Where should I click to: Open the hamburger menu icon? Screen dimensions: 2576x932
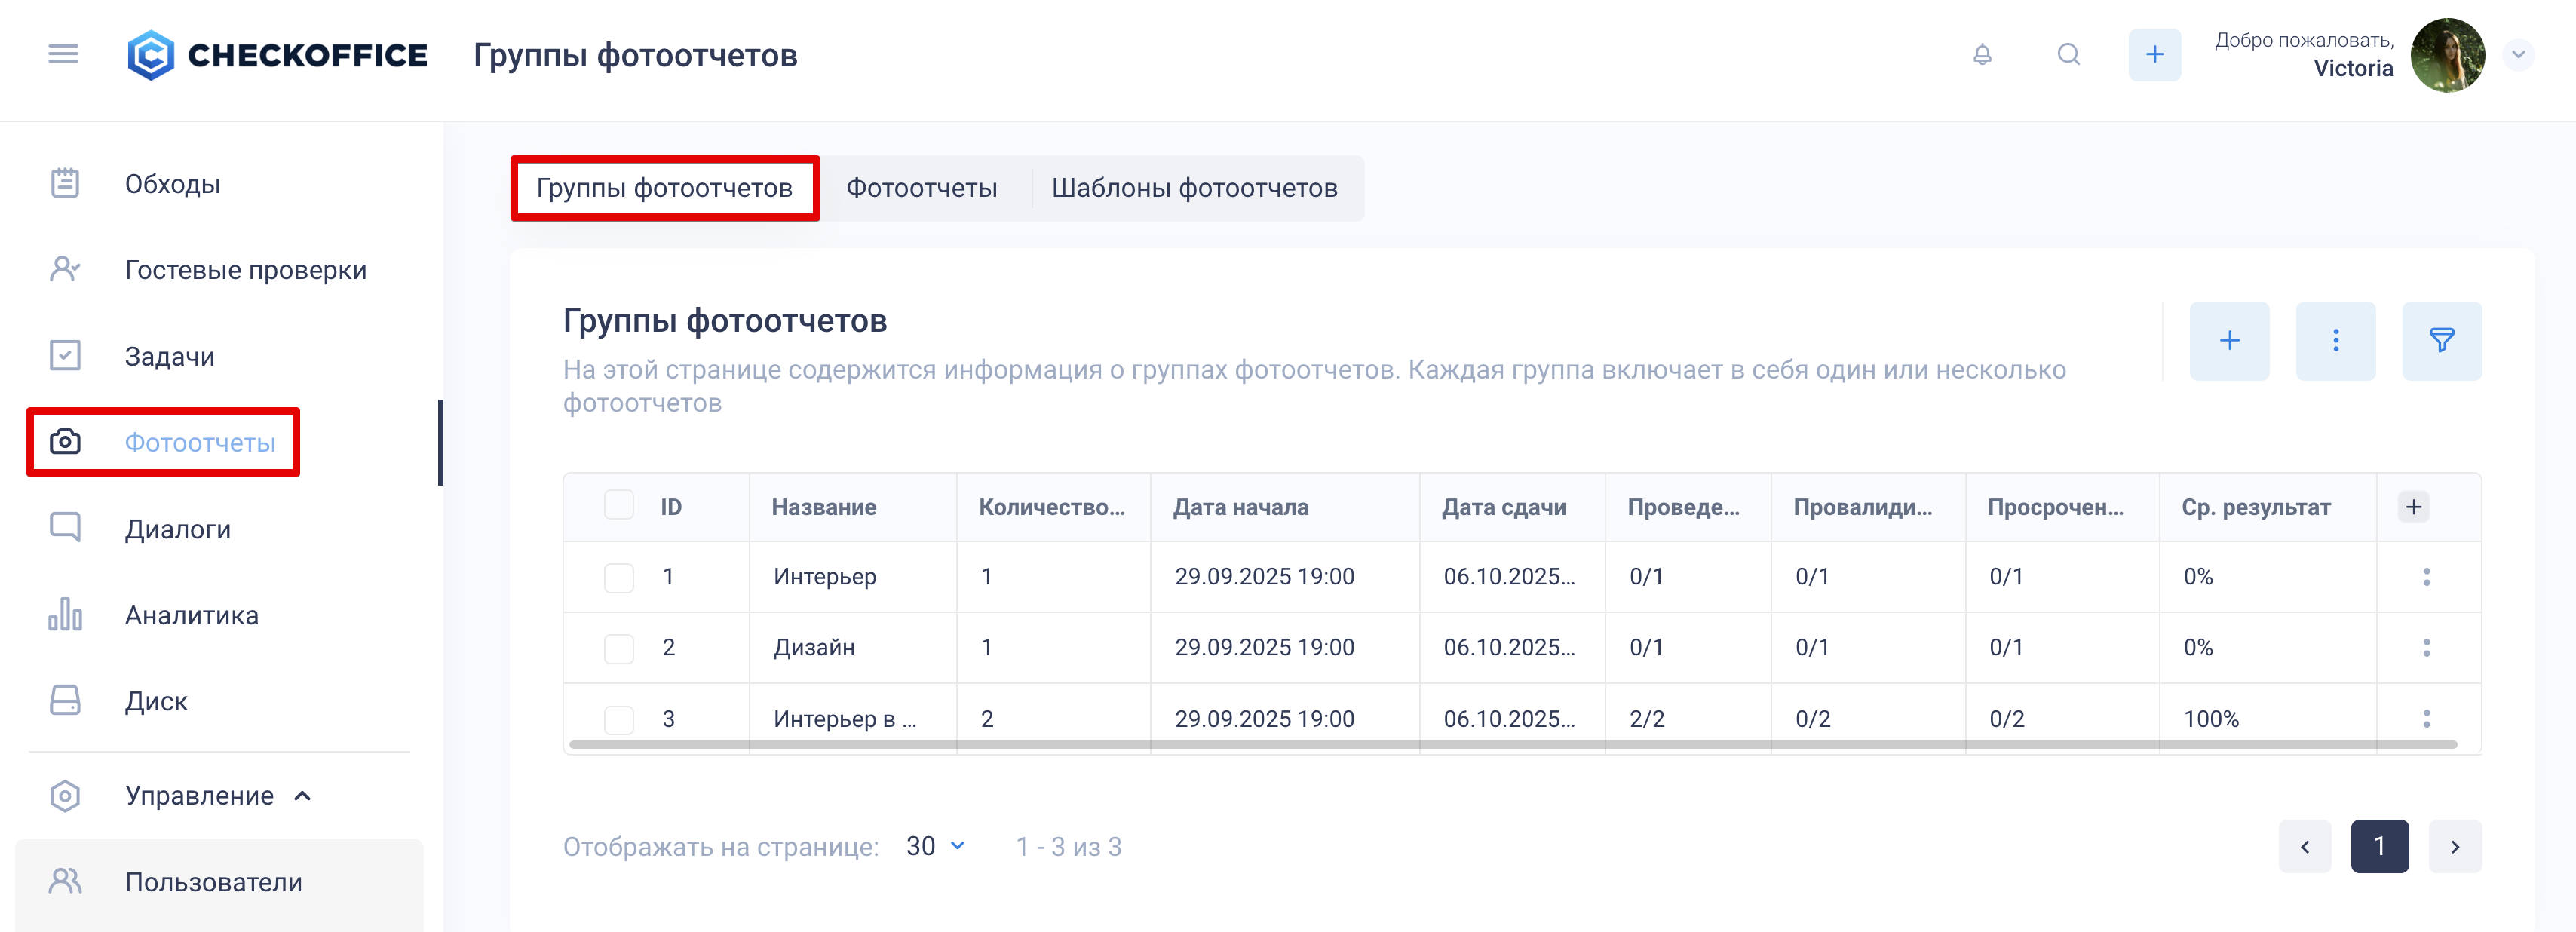coord(63,54)
